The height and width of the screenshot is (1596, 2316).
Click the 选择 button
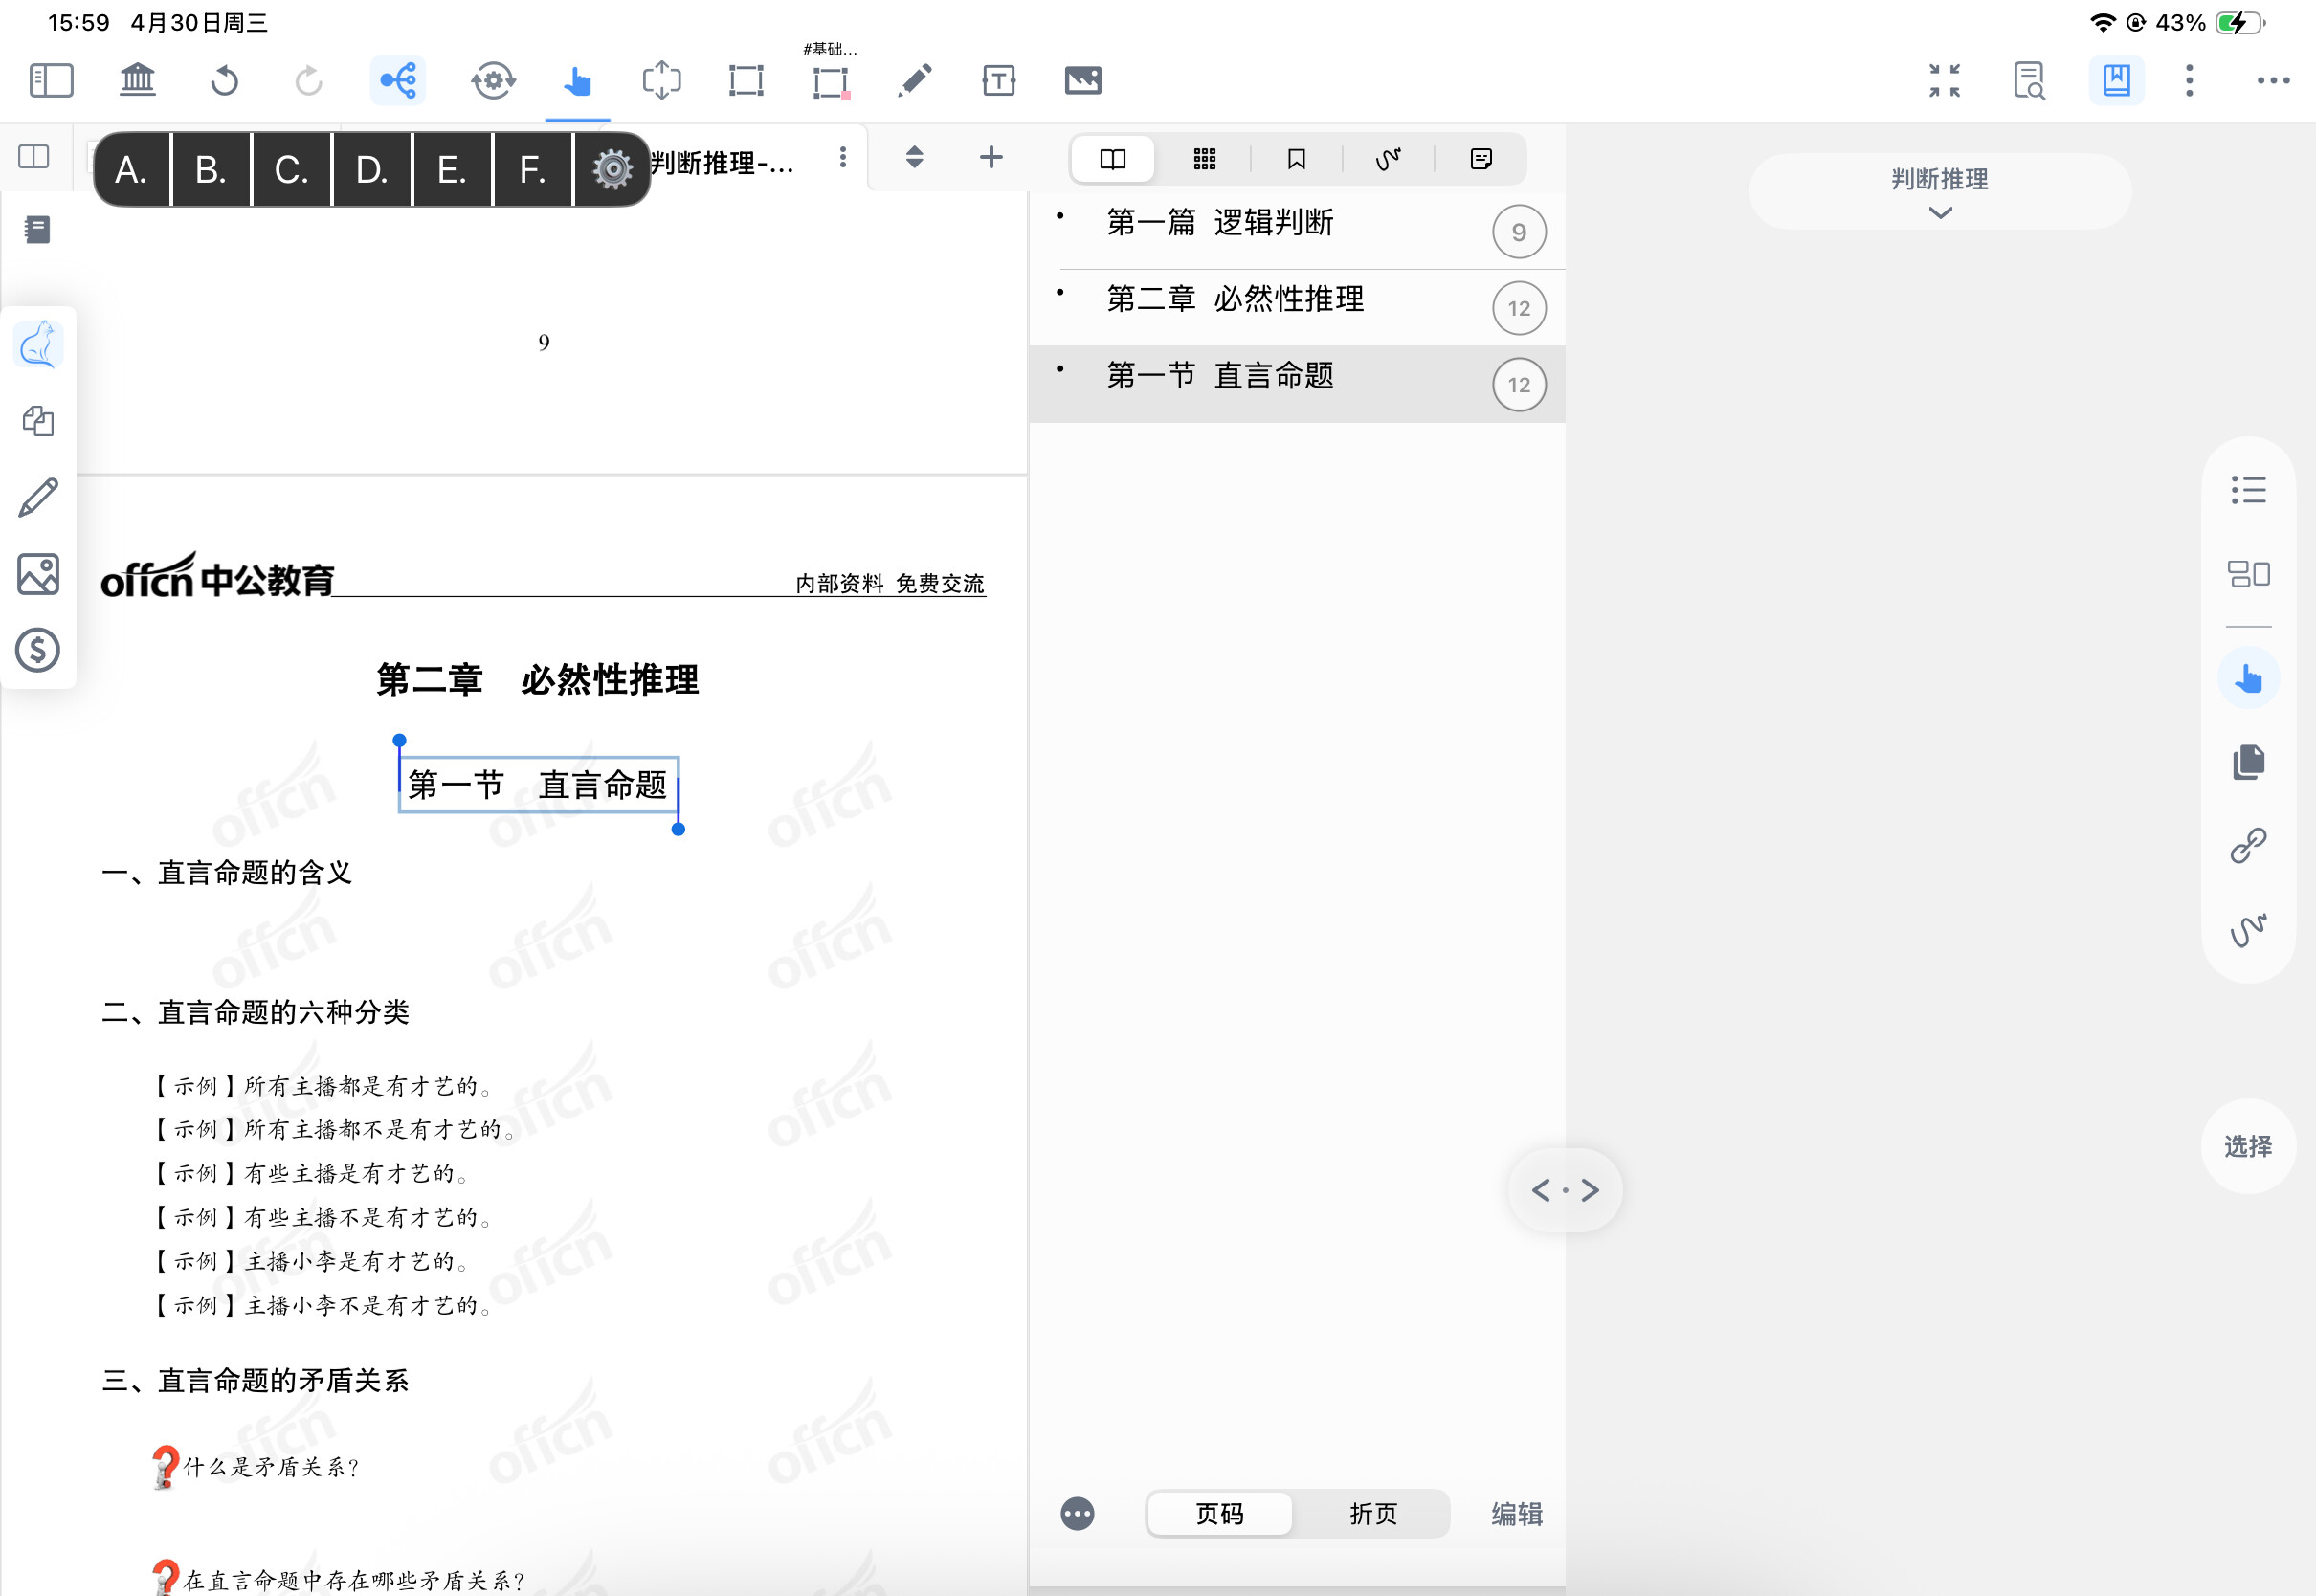coord(2248,1146)
